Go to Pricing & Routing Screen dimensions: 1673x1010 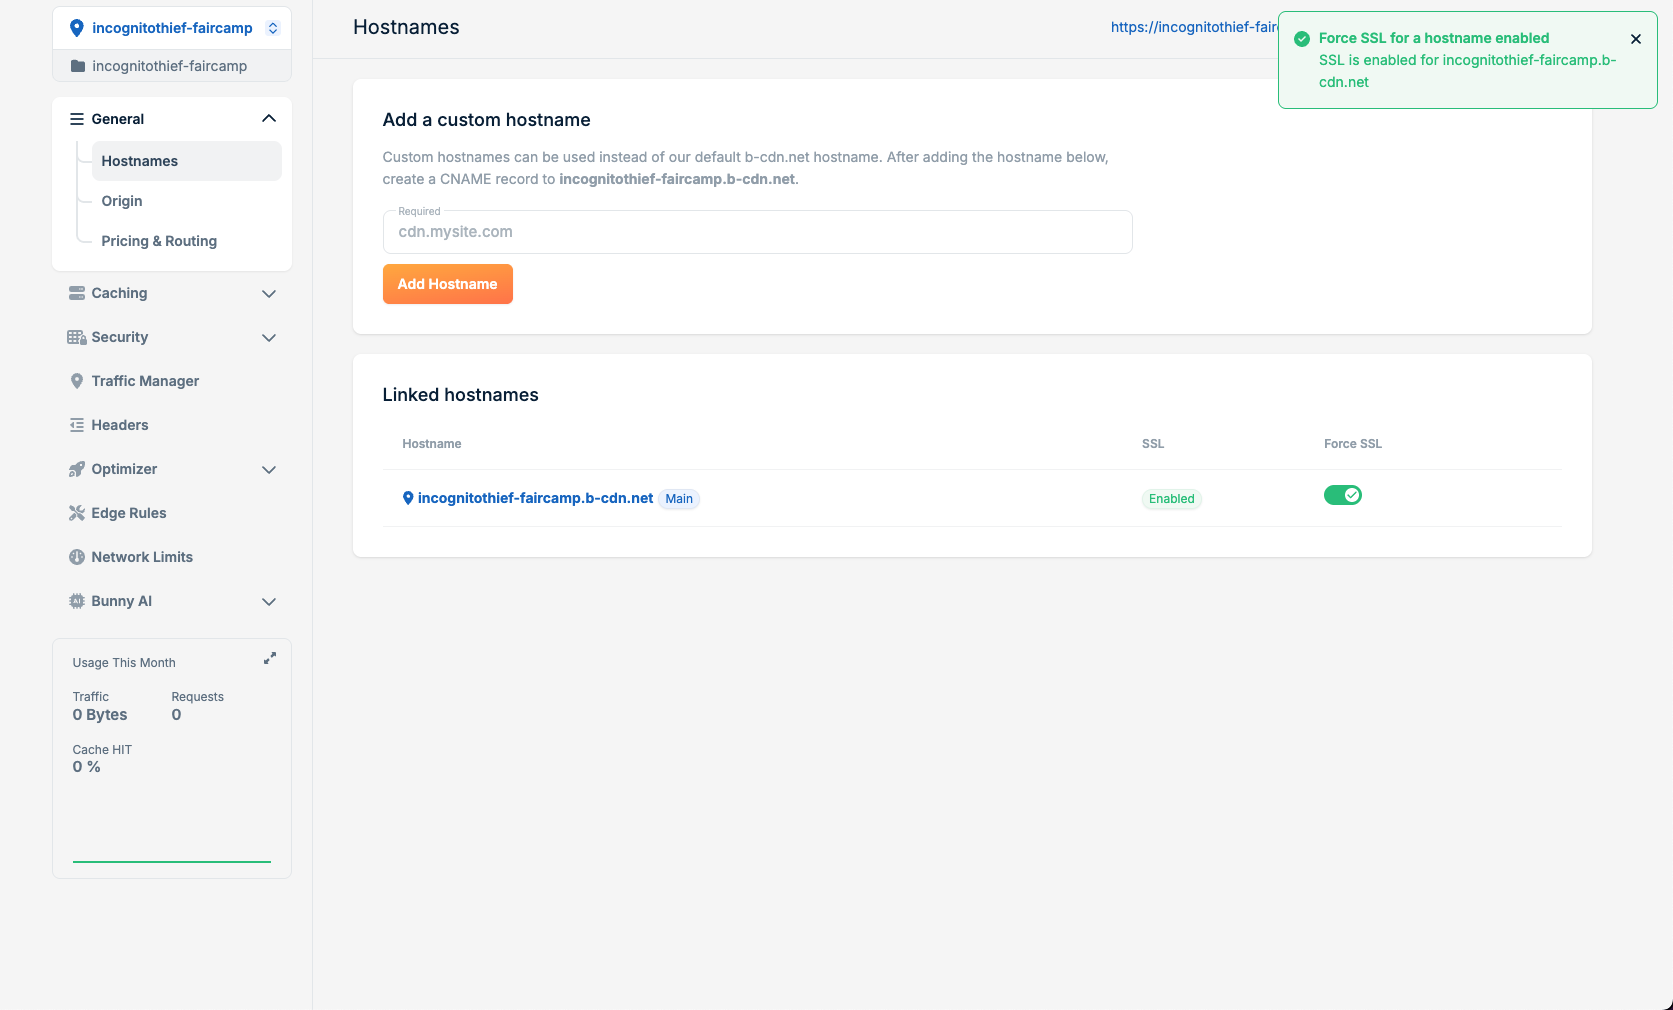159,241
